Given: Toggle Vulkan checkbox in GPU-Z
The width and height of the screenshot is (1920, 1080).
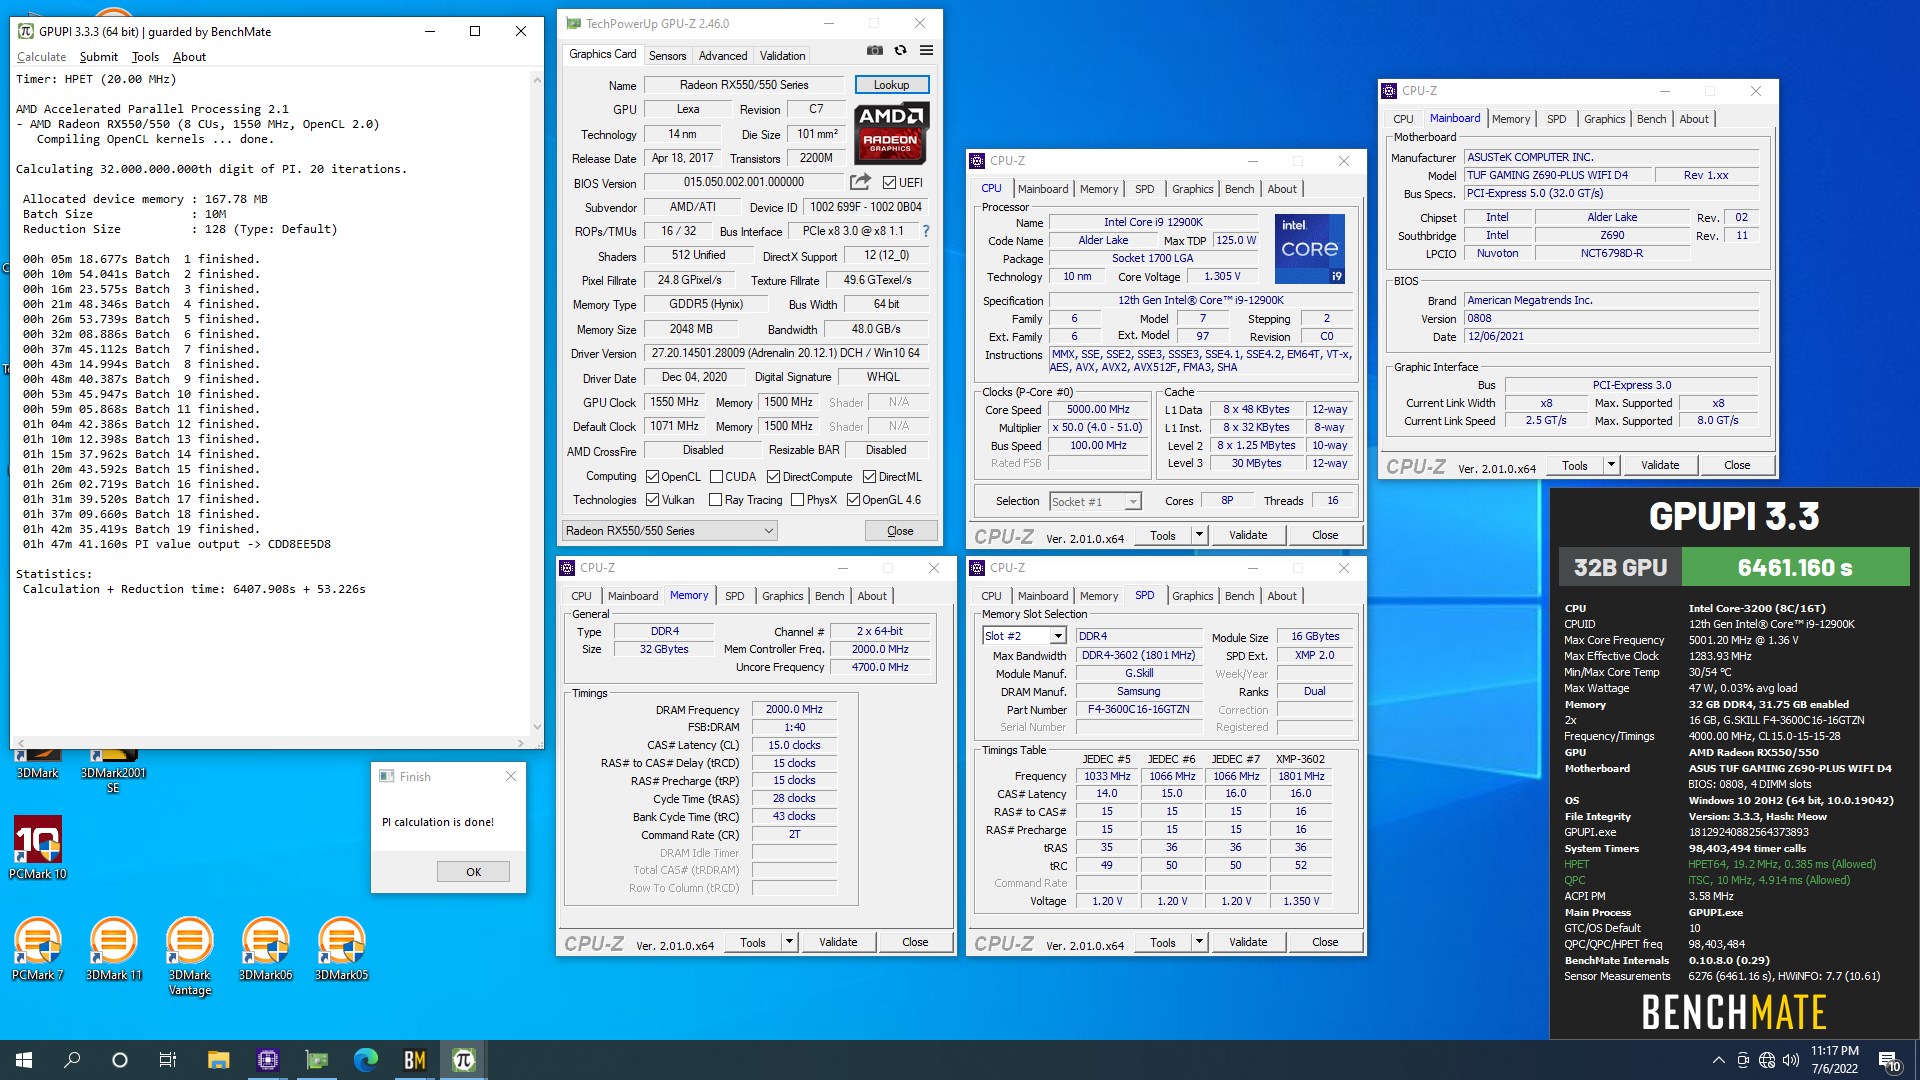Looking at the screenshot, I should click(652, 500).
